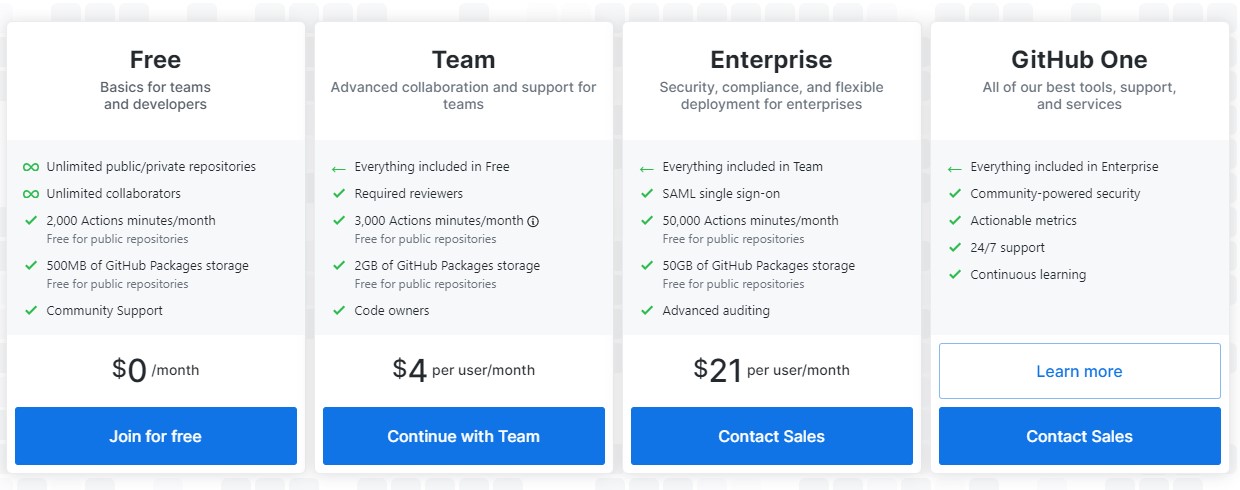The image size is (1240, 490).
Task: Click the arrow icon beside Everything included in Enterprise
Action: (955, 168)
